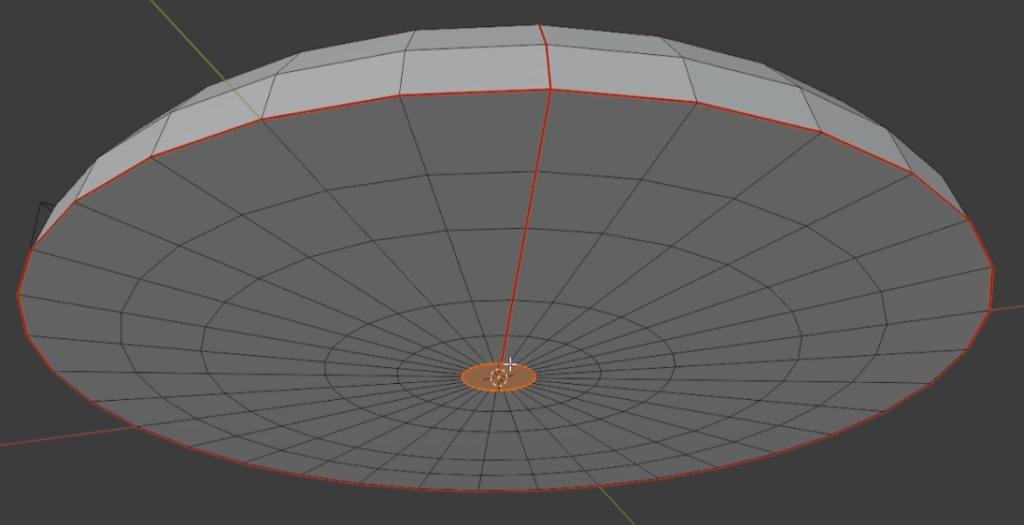Select the orange highlighted center face
Viewport: 1024px width, 525px height.
point(499,377)
